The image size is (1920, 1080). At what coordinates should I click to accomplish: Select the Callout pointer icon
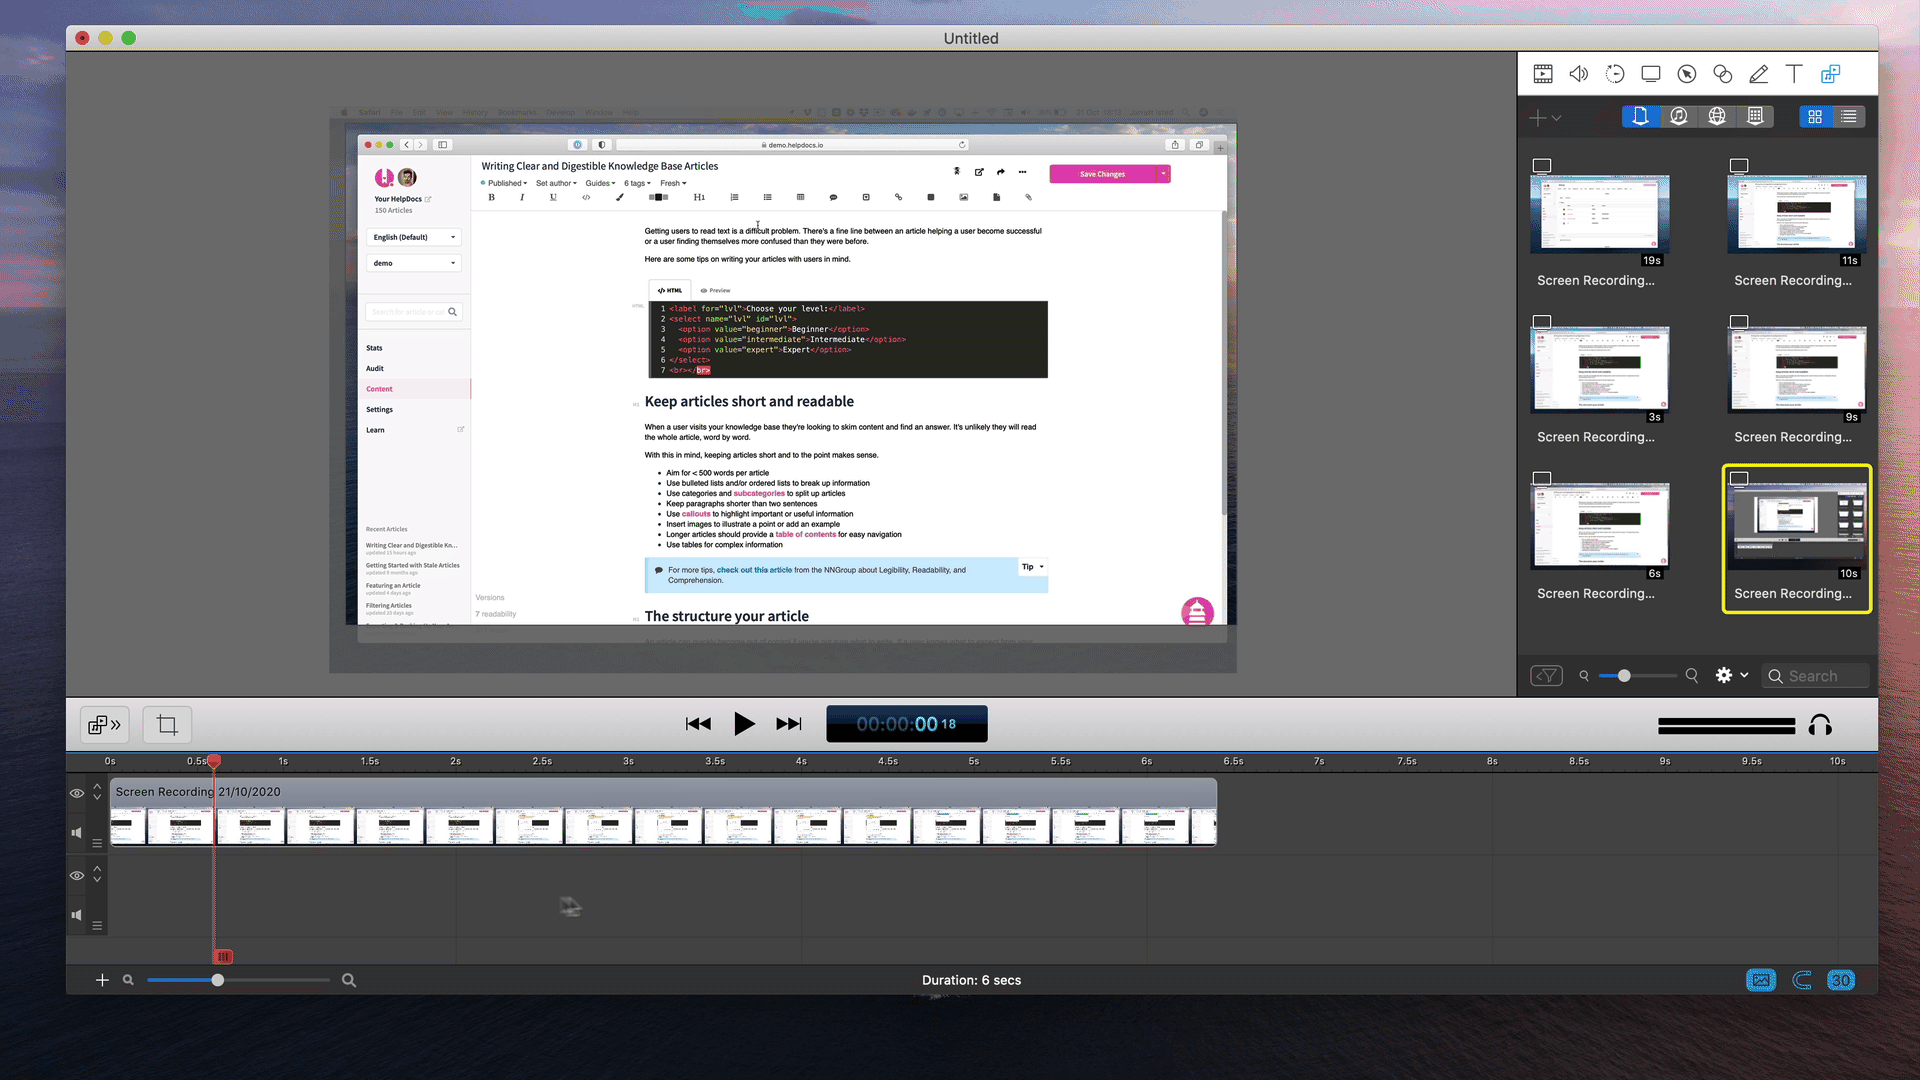1687,74
